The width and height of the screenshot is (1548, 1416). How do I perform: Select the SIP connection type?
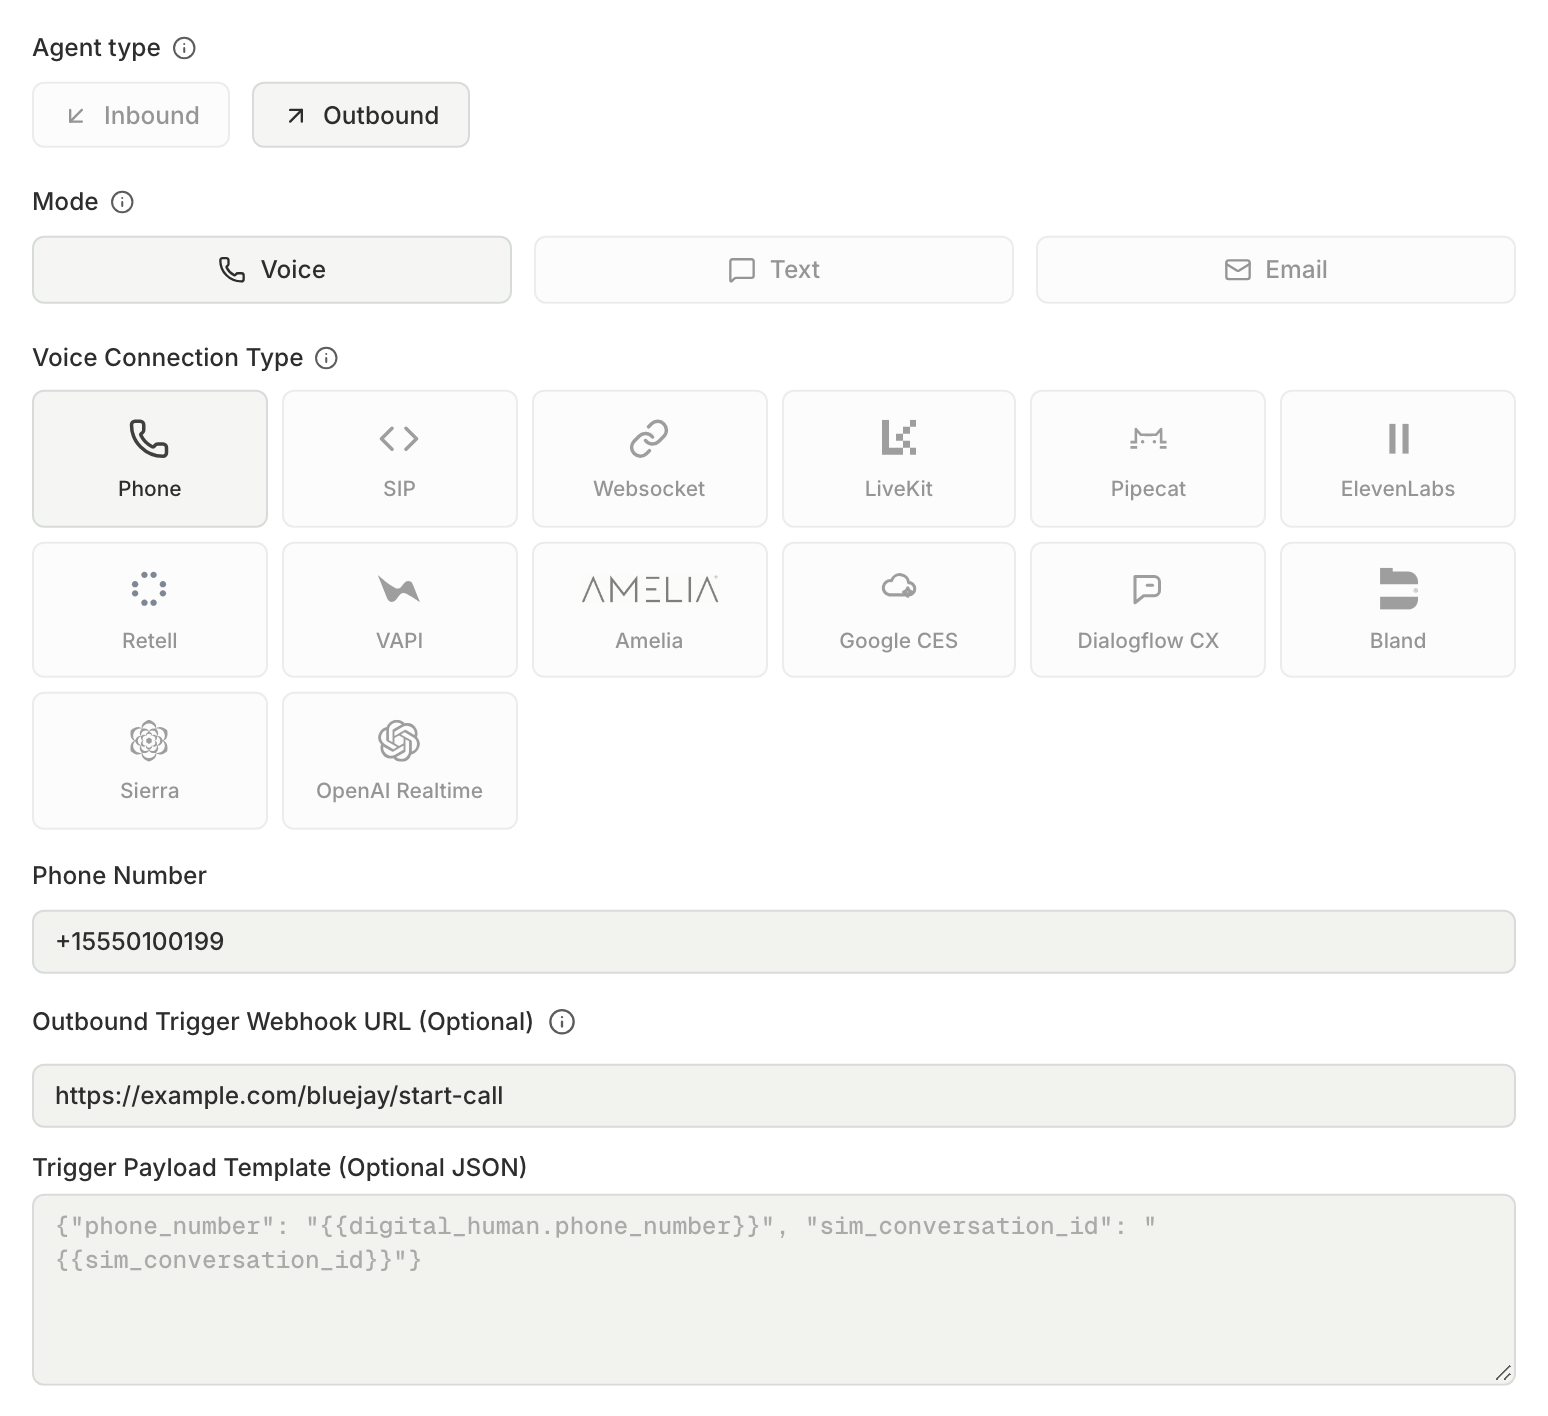[400, 459]
